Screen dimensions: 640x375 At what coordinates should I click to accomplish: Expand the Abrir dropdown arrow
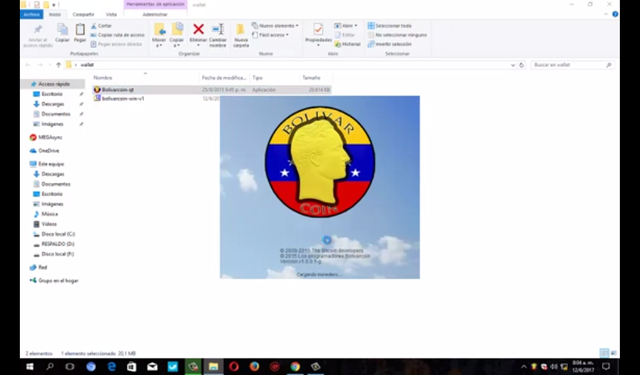click(x=356, y=26)
